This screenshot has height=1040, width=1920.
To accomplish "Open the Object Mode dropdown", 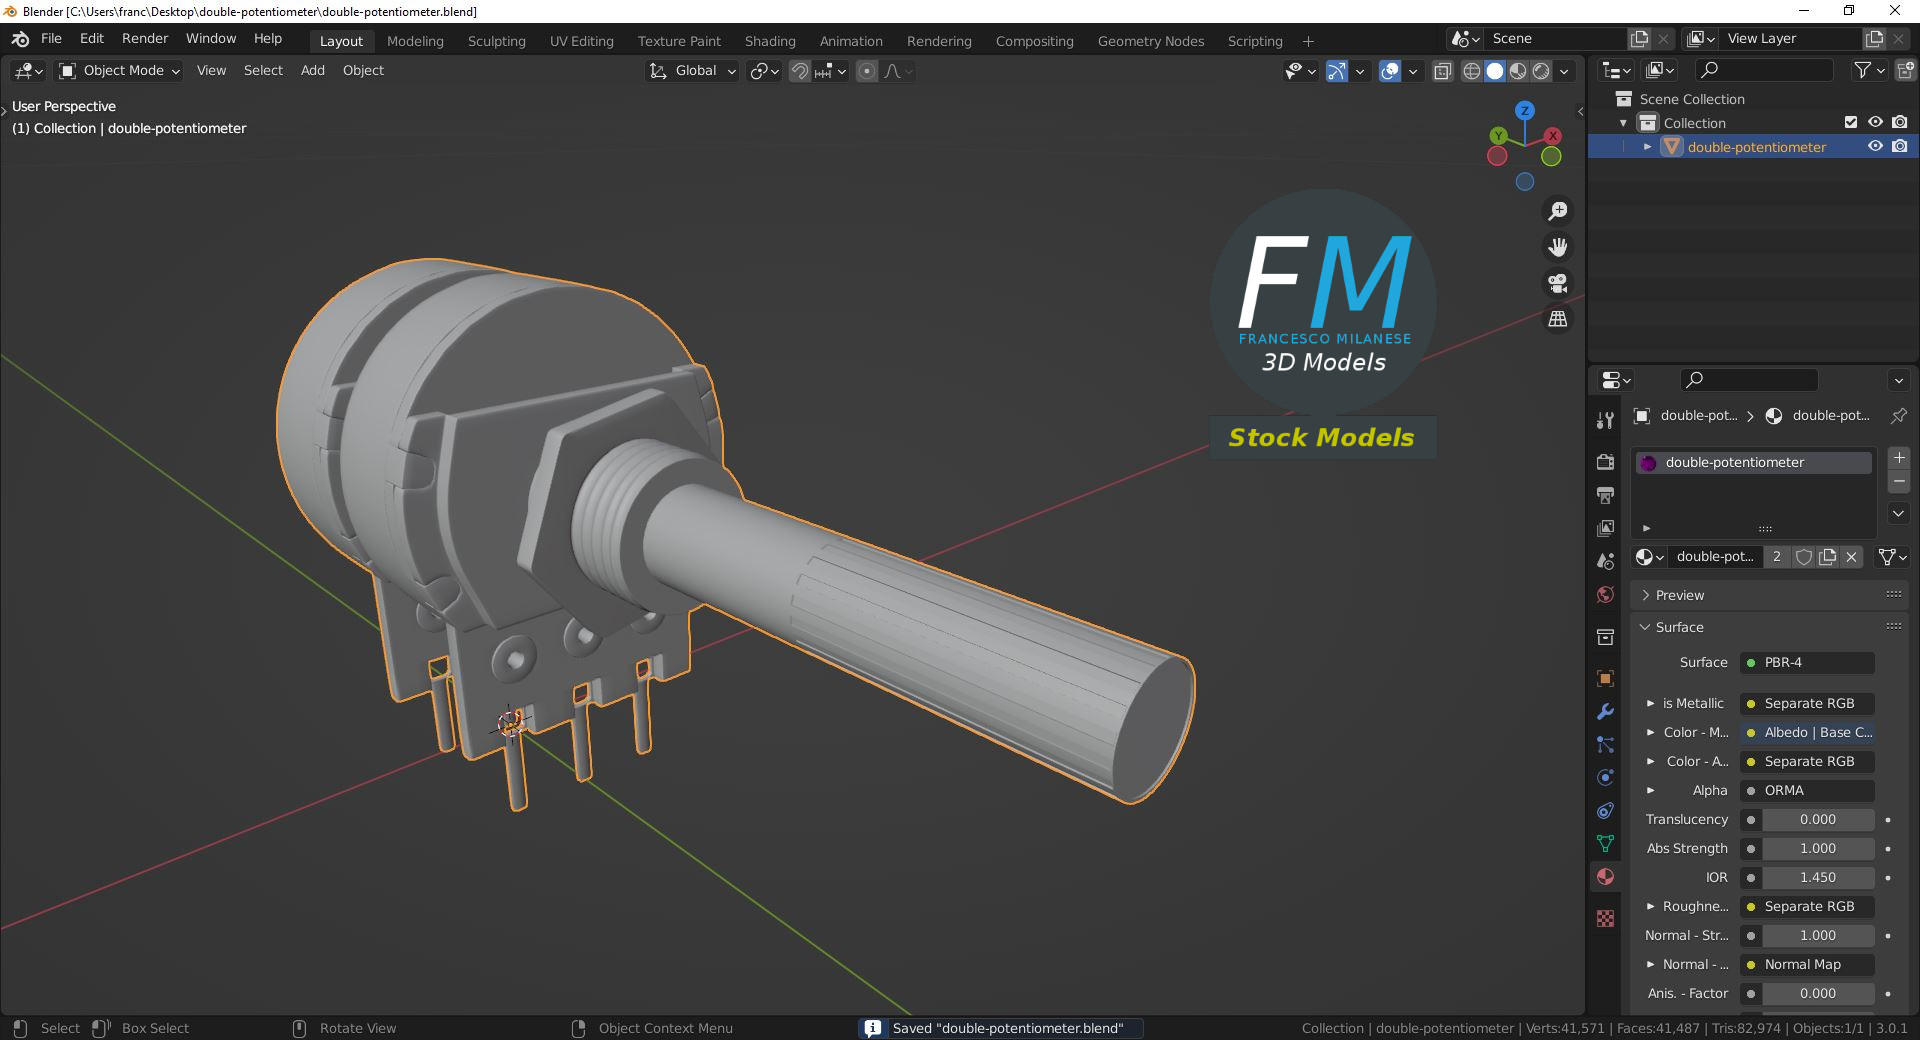I will point(119,71).
